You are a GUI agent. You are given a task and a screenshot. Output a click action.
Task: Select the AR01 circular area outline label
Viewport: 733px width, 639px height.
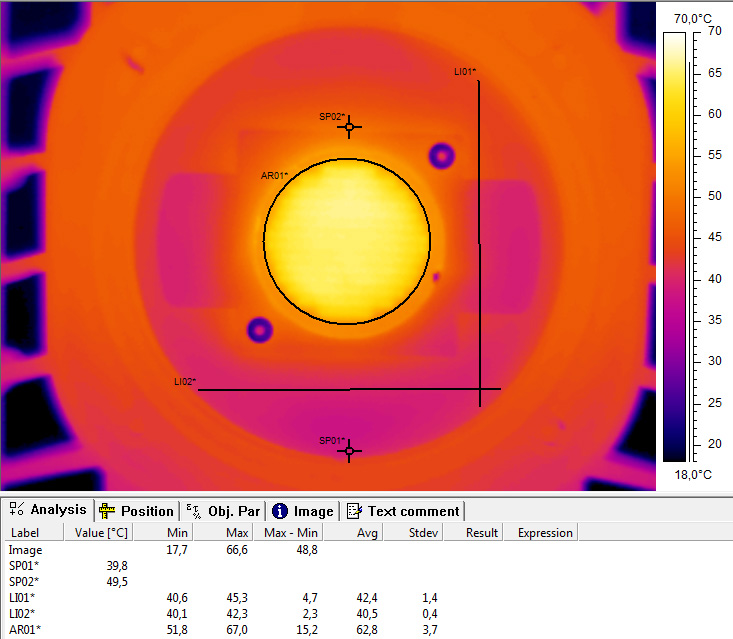pos(274,176)
